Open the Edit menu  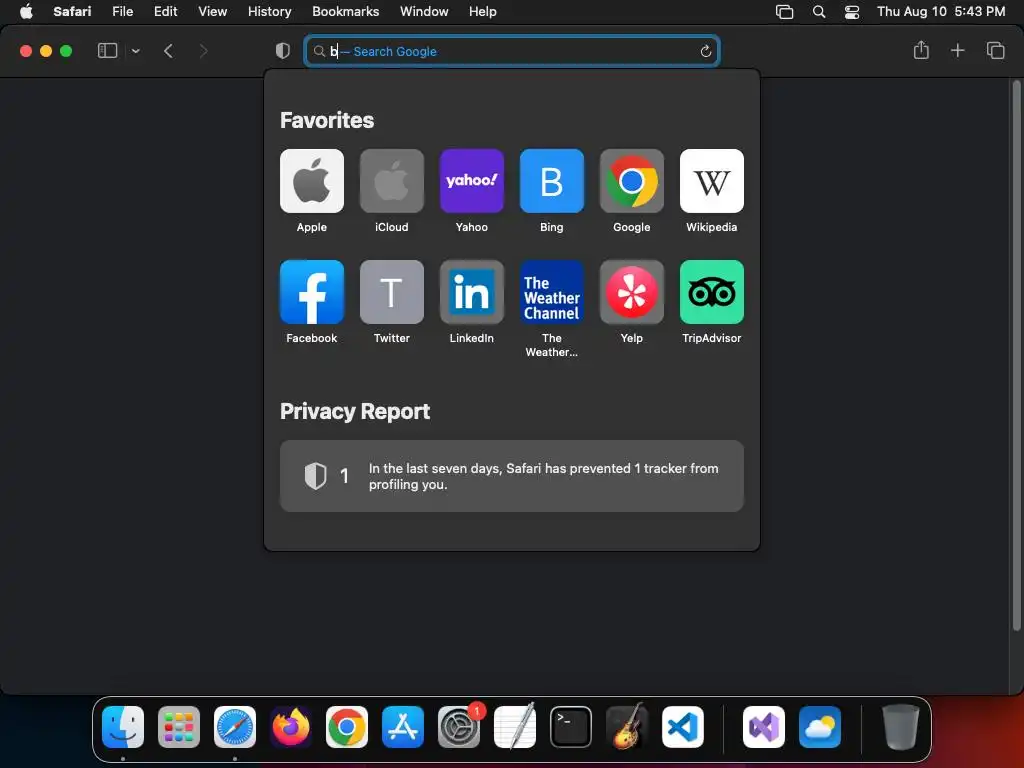[x=165, y=11]
